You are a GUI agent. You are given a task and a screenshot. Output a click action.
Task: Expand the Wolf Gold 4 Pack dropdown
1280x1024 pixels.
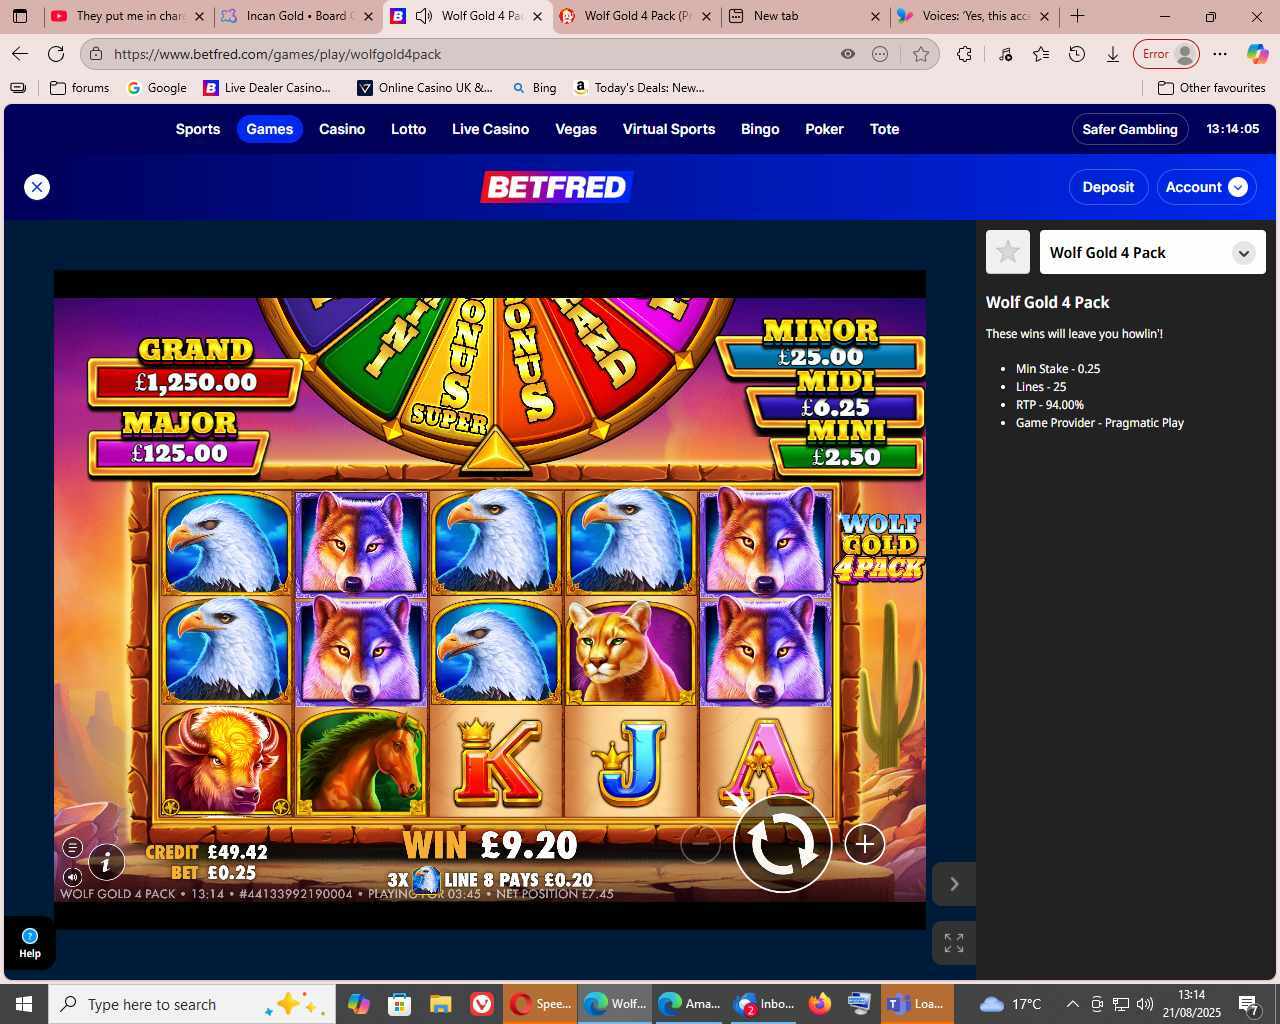[x=1243, y=253]
